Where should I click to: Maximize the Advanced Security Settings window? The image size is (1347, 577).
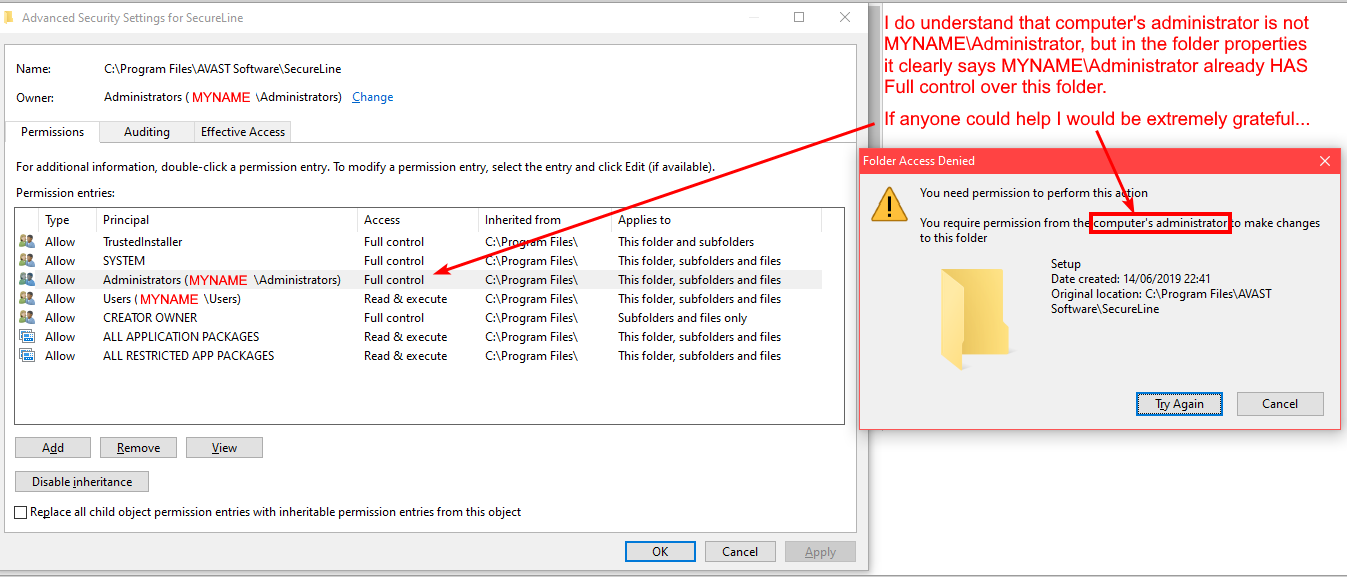click(799, 17)
